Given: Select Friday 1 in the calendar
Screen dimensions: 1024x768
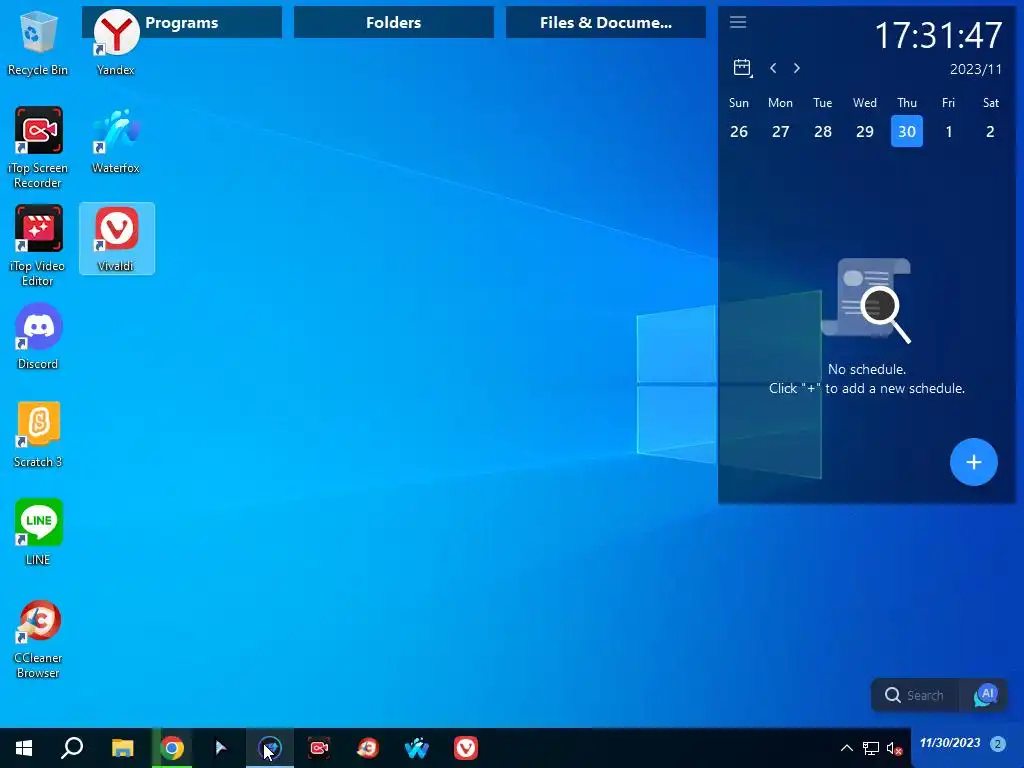Looking at the screenshot, I should 948,131.
